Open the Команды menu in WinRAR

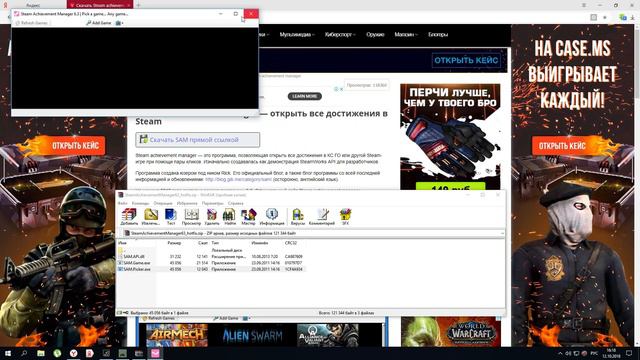[x=140, y=203]
